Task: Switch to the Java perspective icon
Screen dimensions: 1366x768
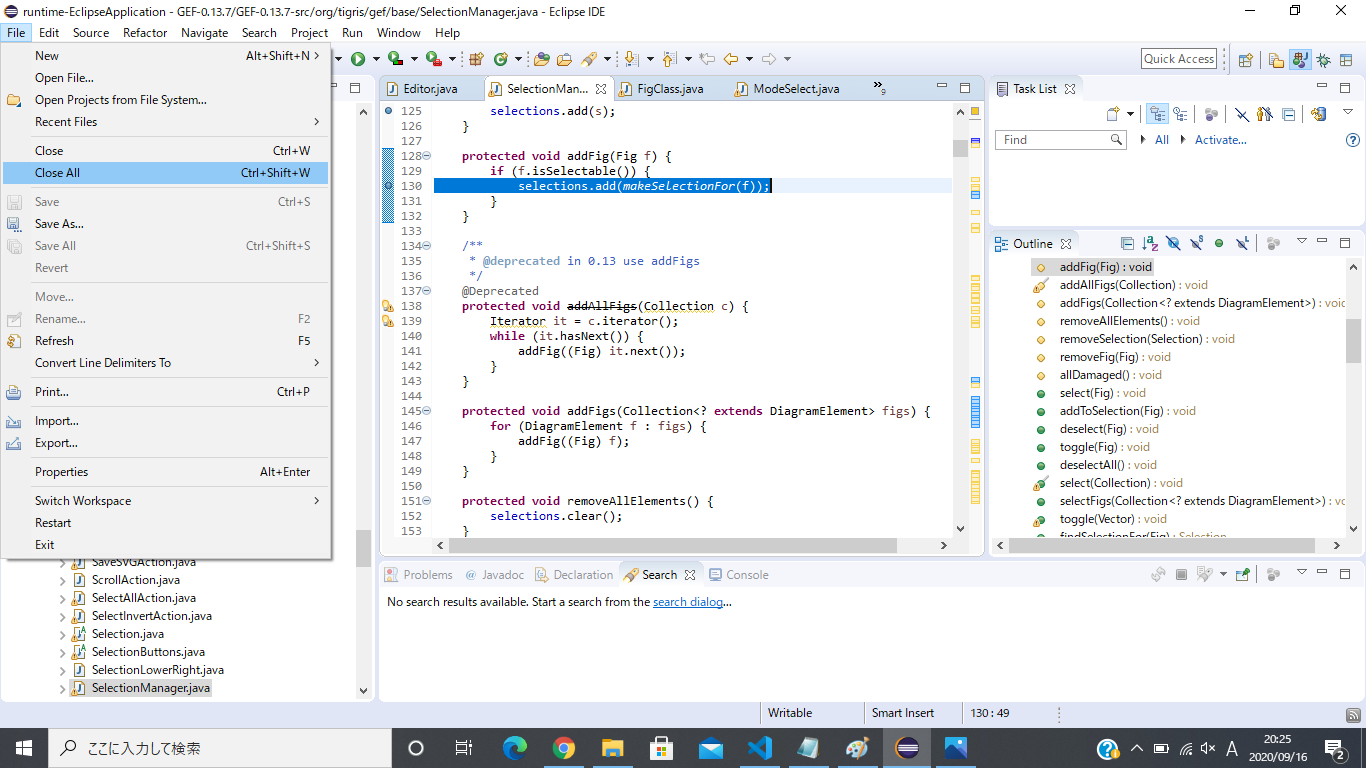Action: [1300, 59]
